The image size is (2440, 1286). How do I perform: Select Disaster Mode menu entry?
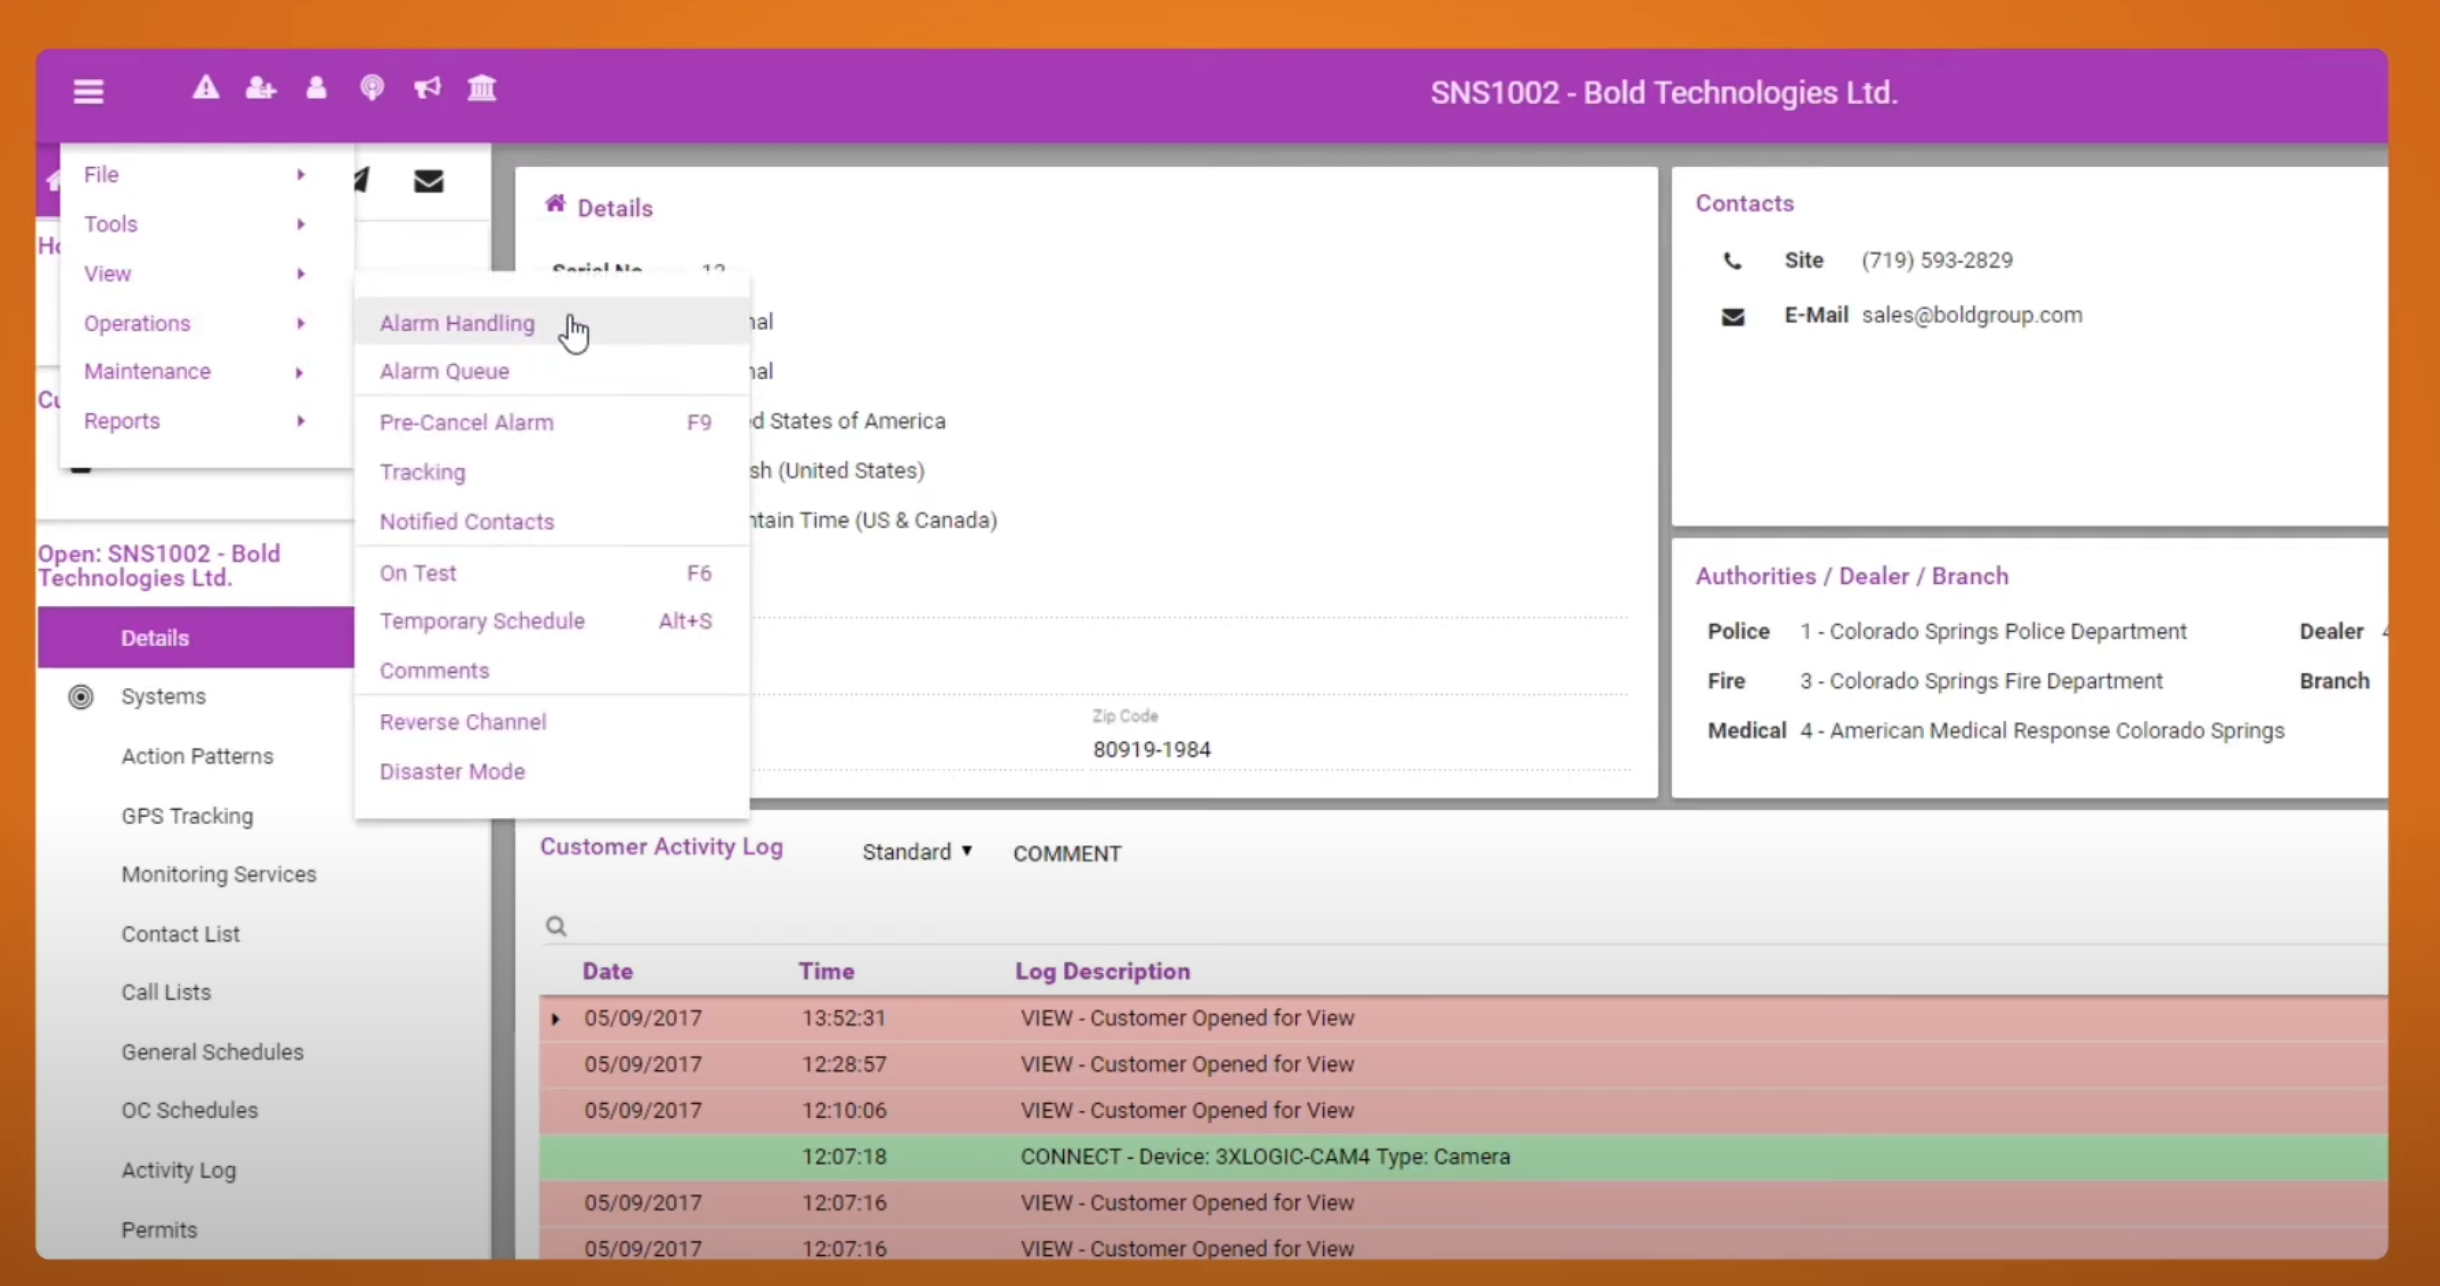pyautogui.click(x=452, y=771)
